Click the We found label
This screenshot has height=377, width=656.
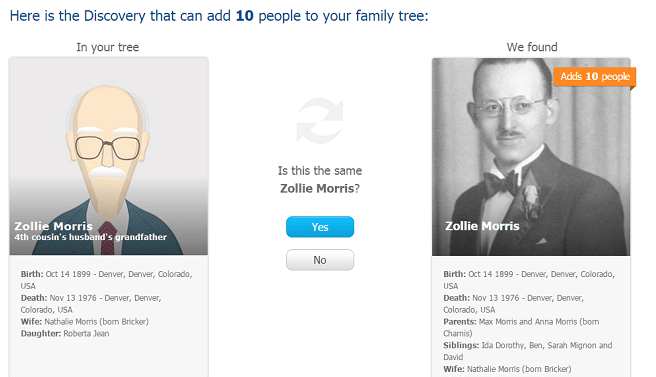(x=532, y=47)
